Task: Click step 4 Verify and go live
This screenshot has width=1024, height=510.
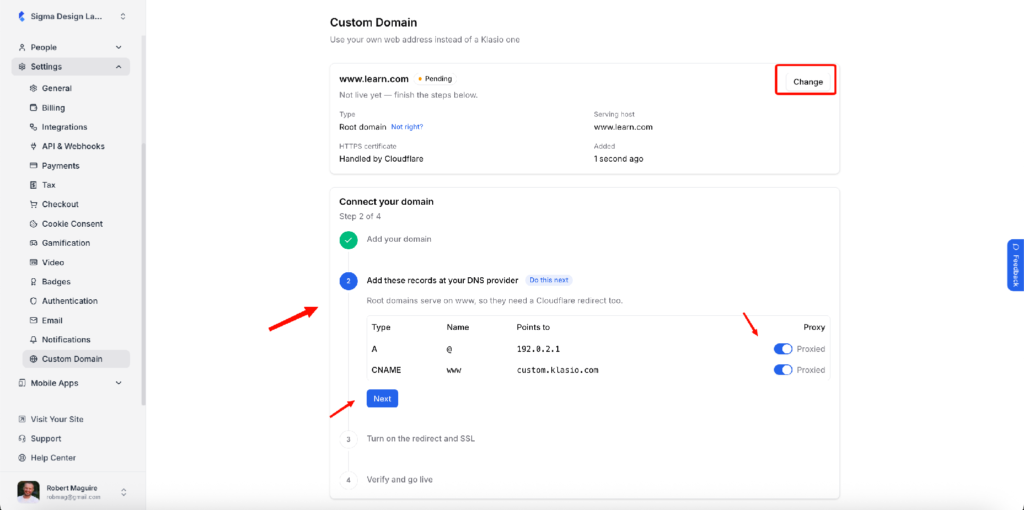Action: pyautogui.click(x=400, y=479)
